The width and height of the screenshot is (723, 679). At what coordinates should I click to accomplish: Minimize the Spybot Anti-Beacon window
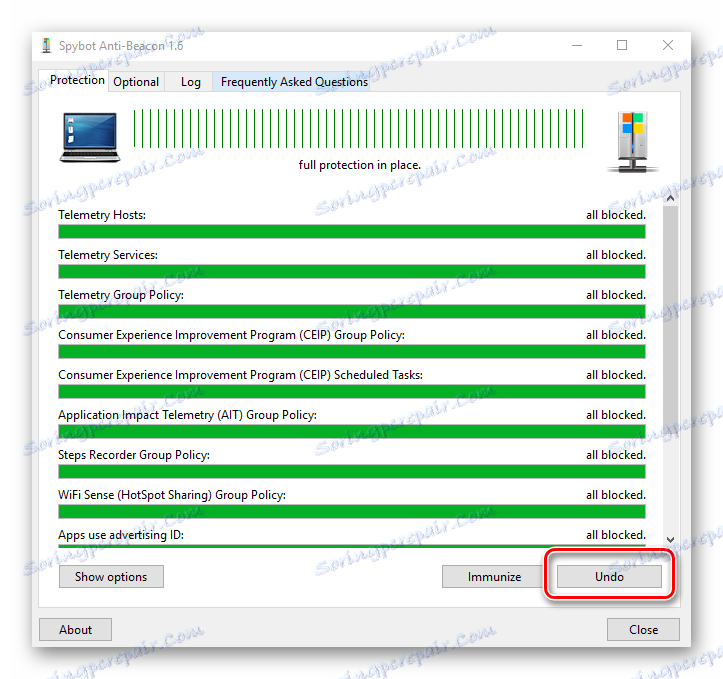[x=577, y=45]
